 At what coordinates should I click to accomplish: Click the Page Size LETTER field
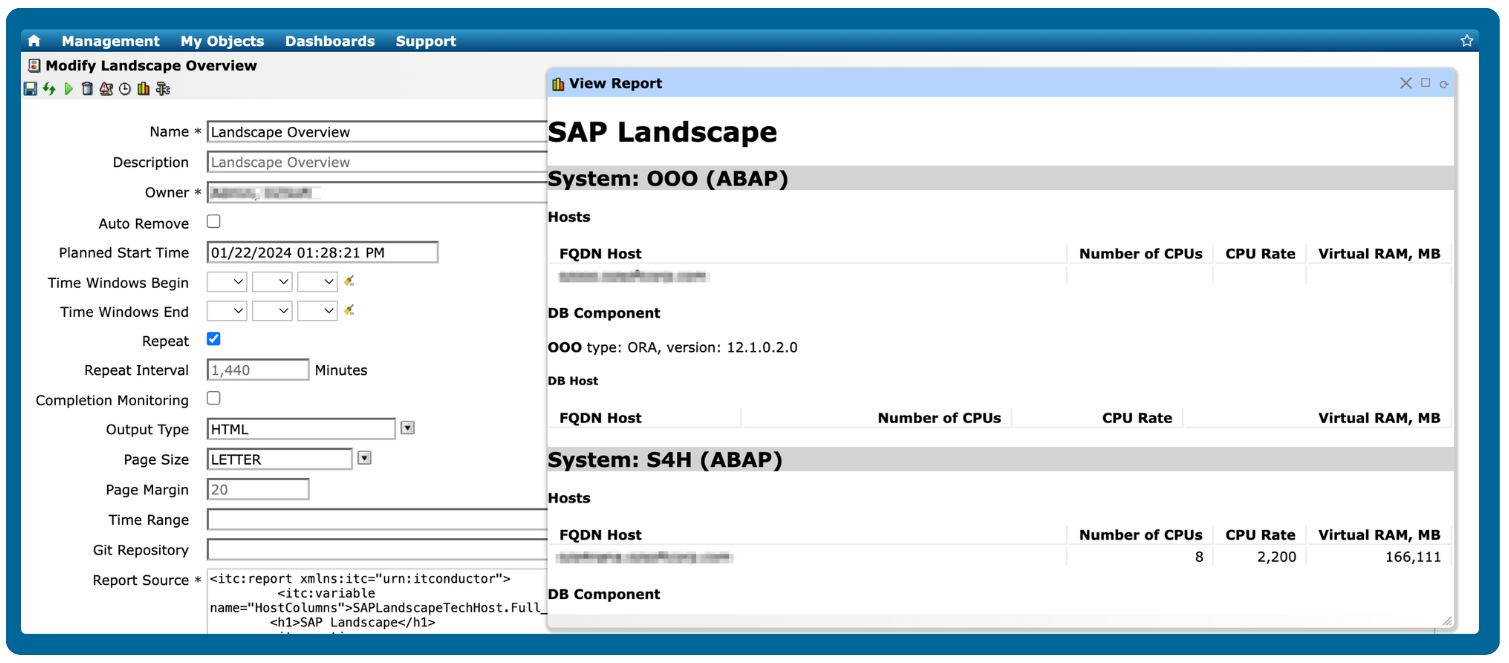[x=280, y=459]
